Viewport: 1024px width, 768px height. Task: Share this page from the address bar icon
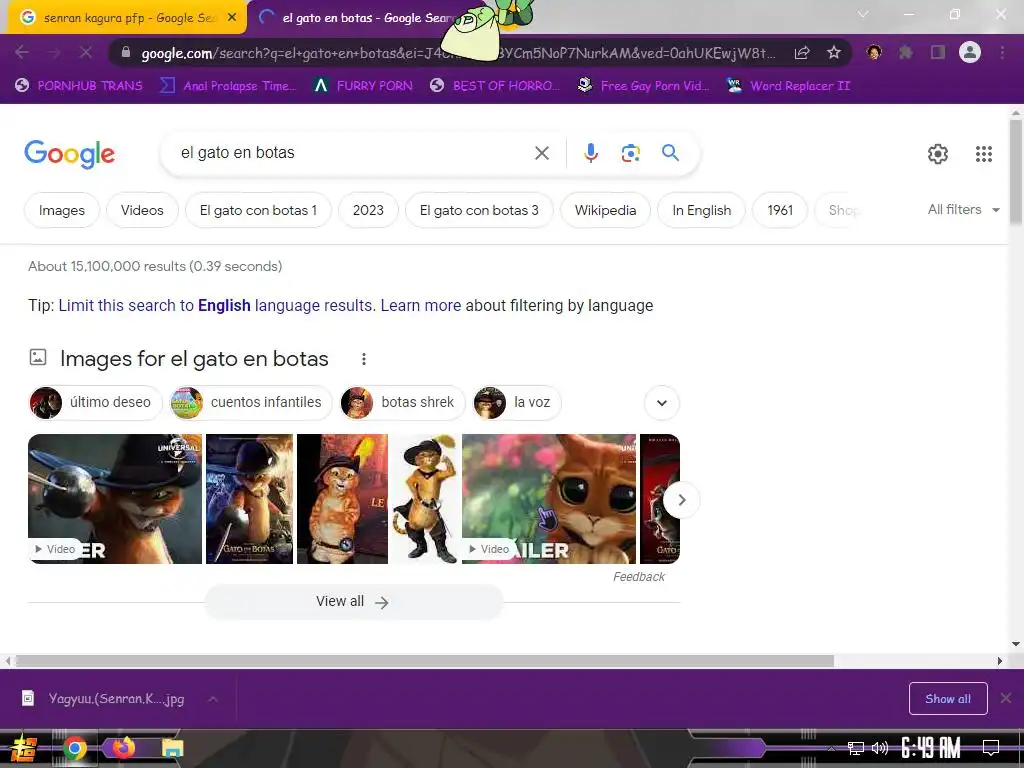(x=803, y=53)
